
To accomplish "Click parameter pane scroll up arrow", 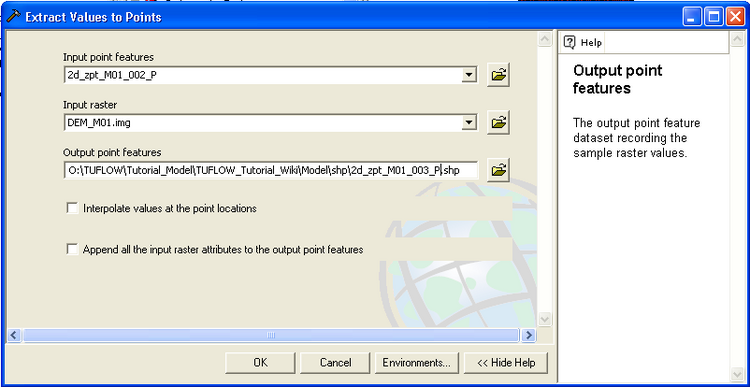I will point(545,39).
